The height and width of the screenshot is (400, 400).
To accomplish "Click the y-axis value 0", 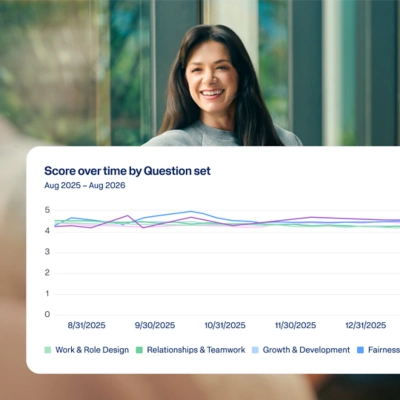I will (x=47, y=314).
